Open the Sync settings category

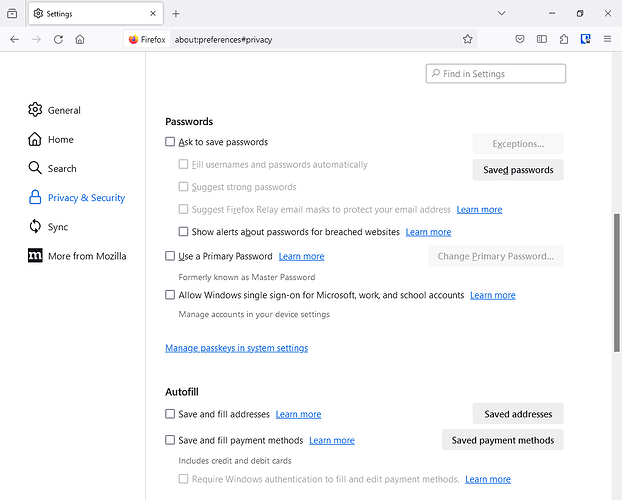[x=58, y=227]
